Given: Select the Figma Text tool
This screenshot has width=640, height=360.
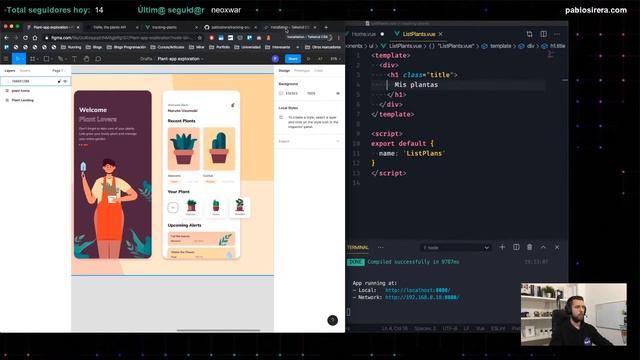Looking at the screenshot, I should (74, 59).
